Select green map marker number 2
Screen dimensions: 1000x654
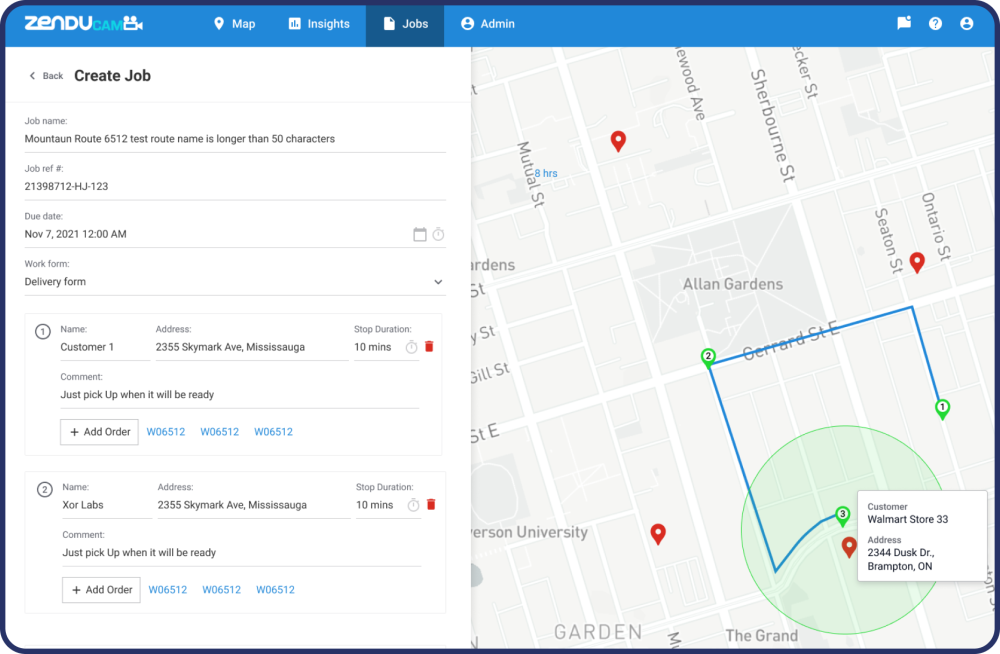[x=708, y=357]
